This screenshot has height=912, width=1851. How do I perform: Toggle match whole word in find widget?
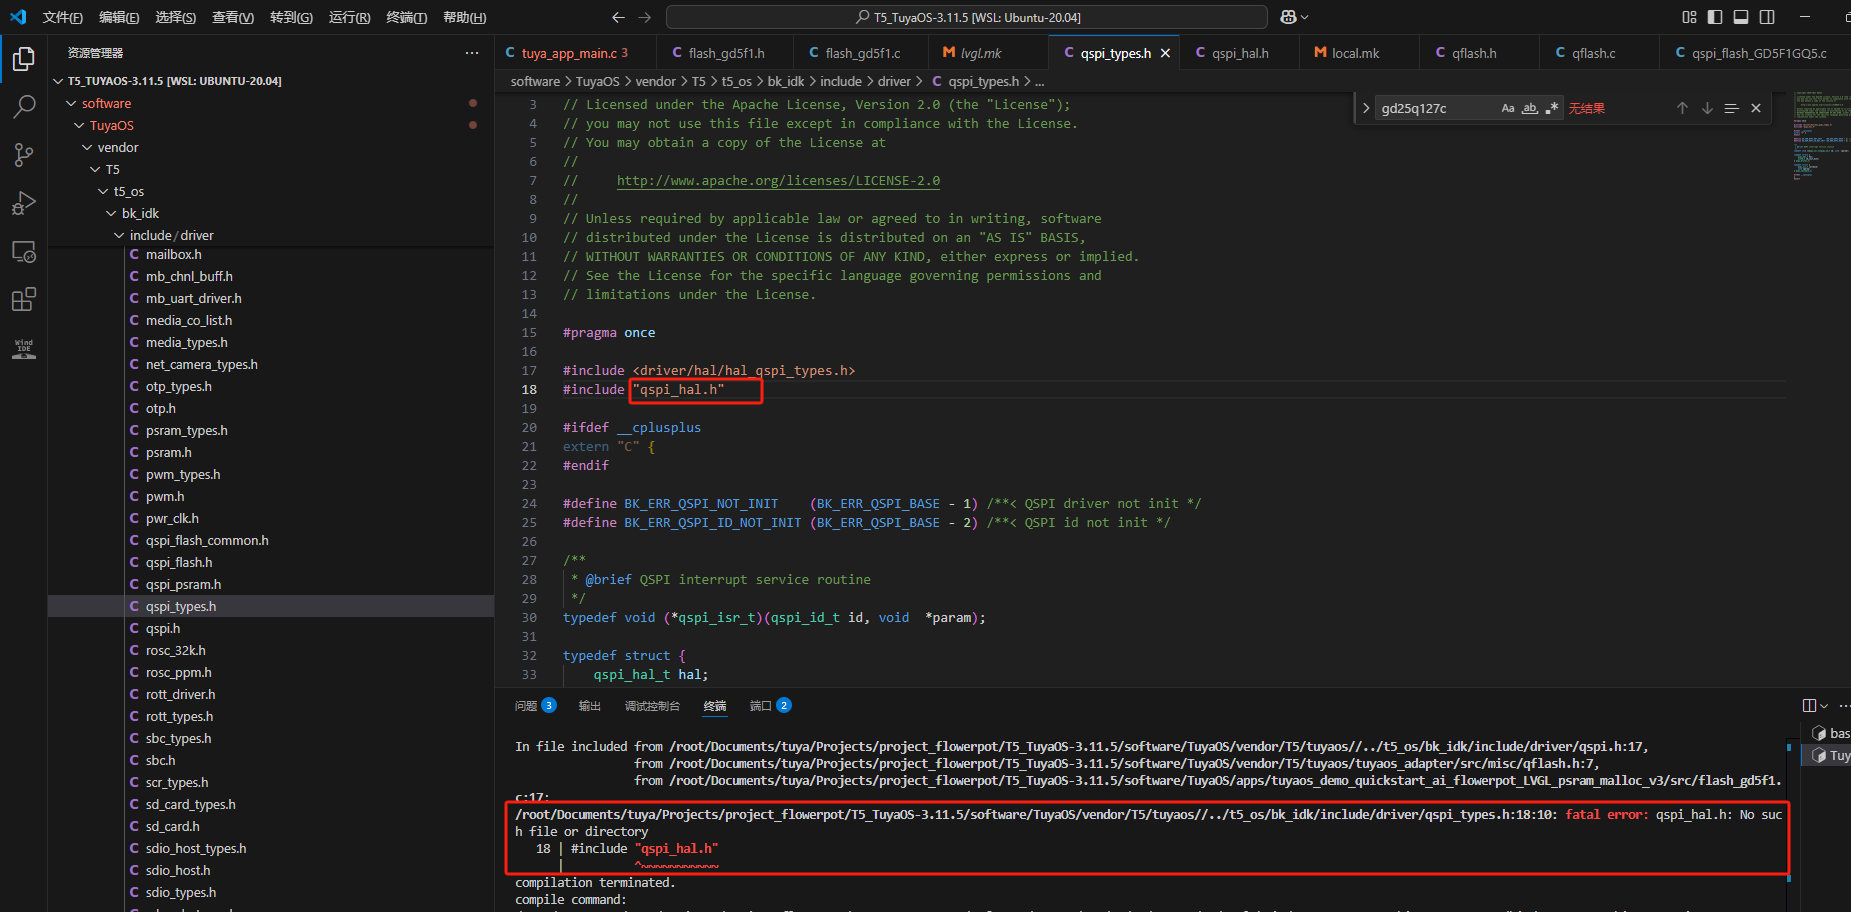1530,108
